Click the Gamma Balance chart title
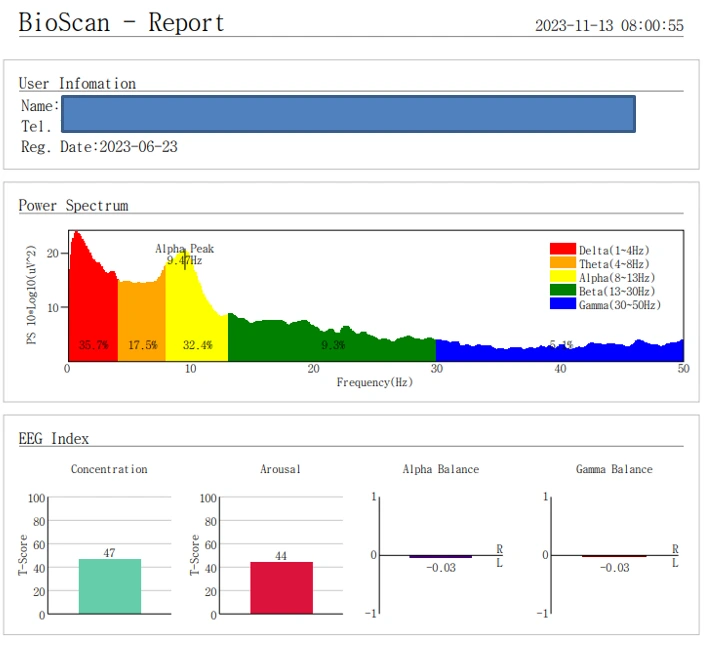The height and width of the screenshot is (645, 706). tap(614, 469)
